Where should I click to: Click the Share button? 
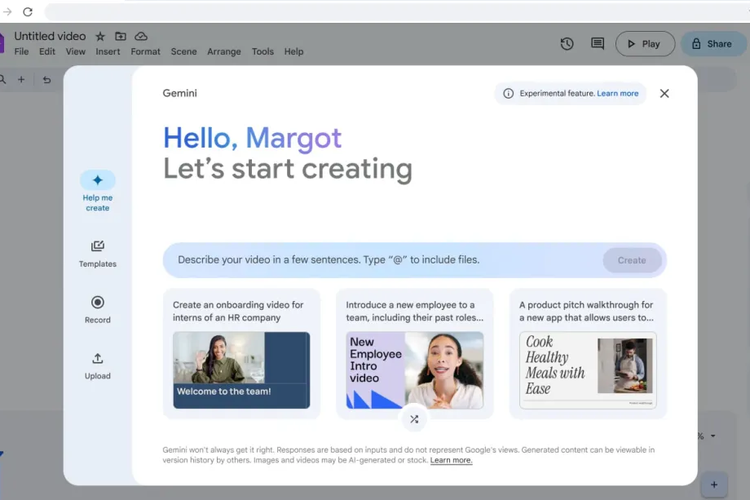point(713,44)
